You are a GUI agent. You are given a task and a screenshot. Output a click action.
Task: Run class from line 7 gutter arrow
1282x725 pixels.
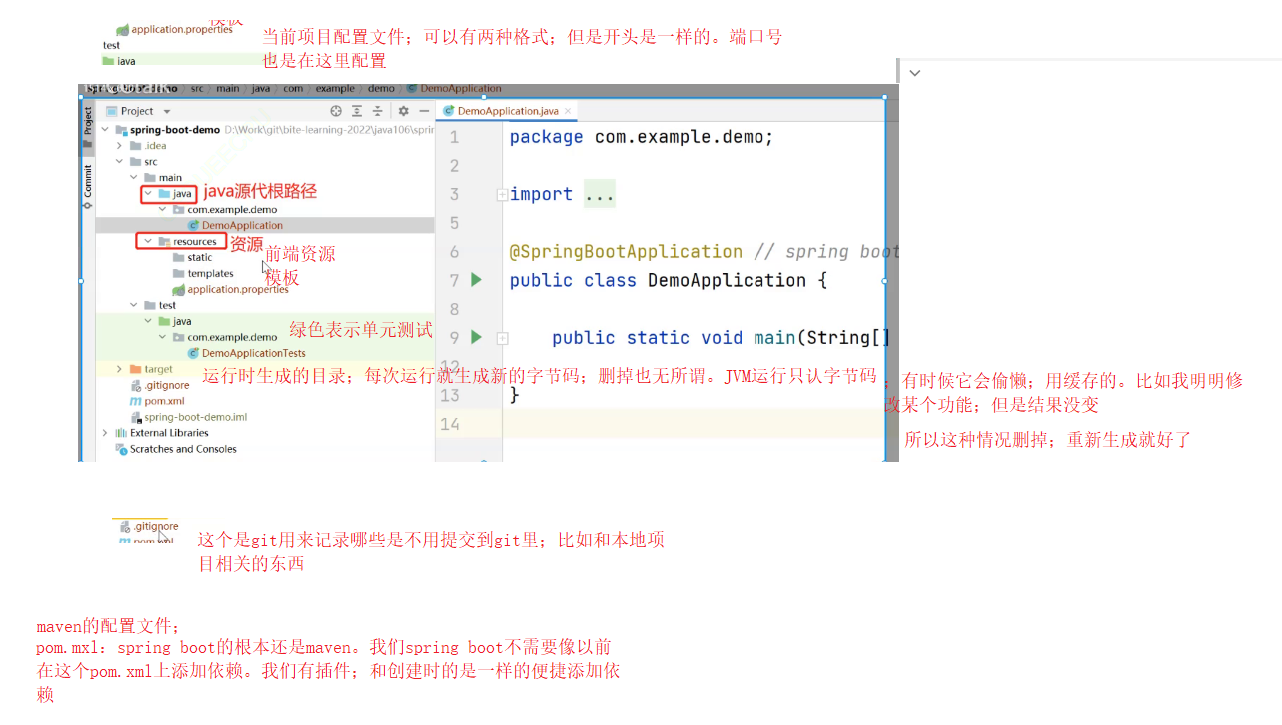476,280
